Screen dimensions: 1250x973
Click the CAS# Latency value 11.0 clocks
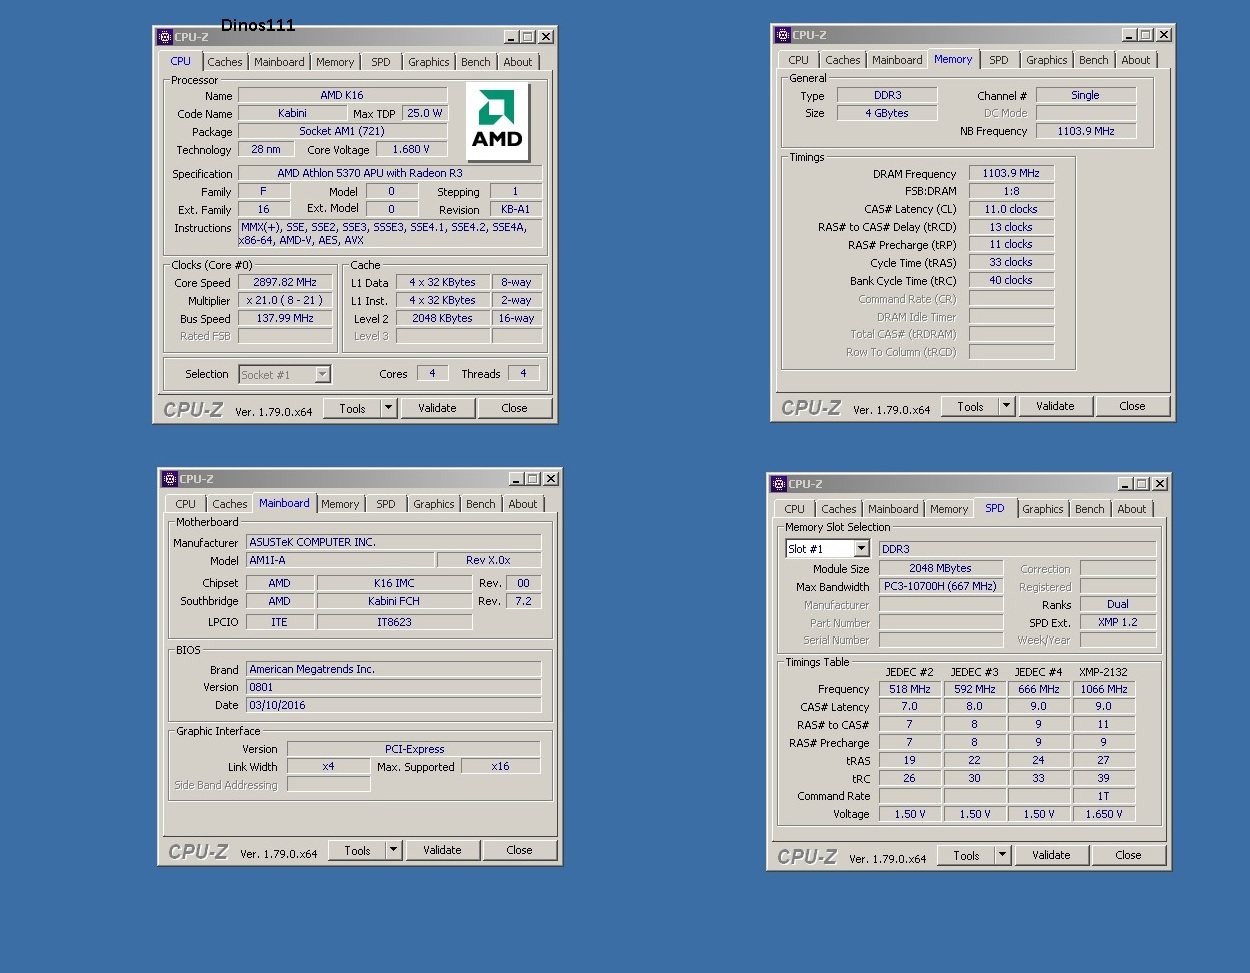(1011, 210)
